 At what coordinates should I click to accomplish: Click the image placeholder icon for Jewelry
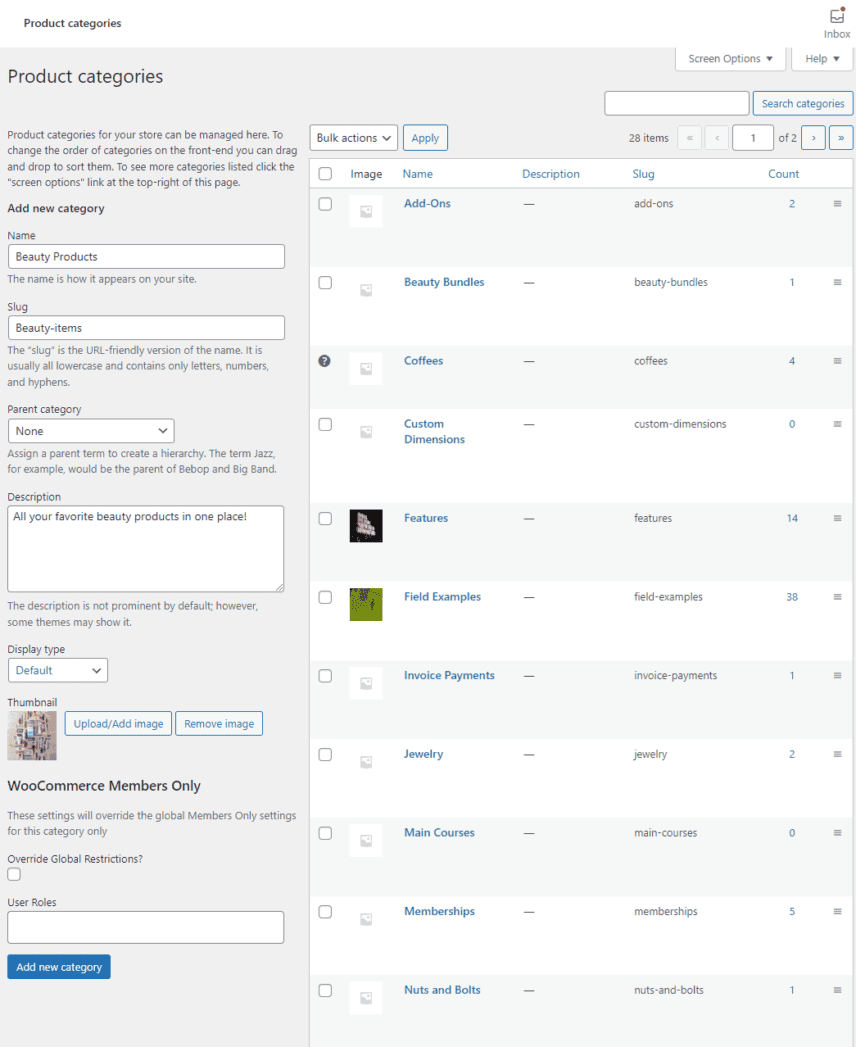365,762
